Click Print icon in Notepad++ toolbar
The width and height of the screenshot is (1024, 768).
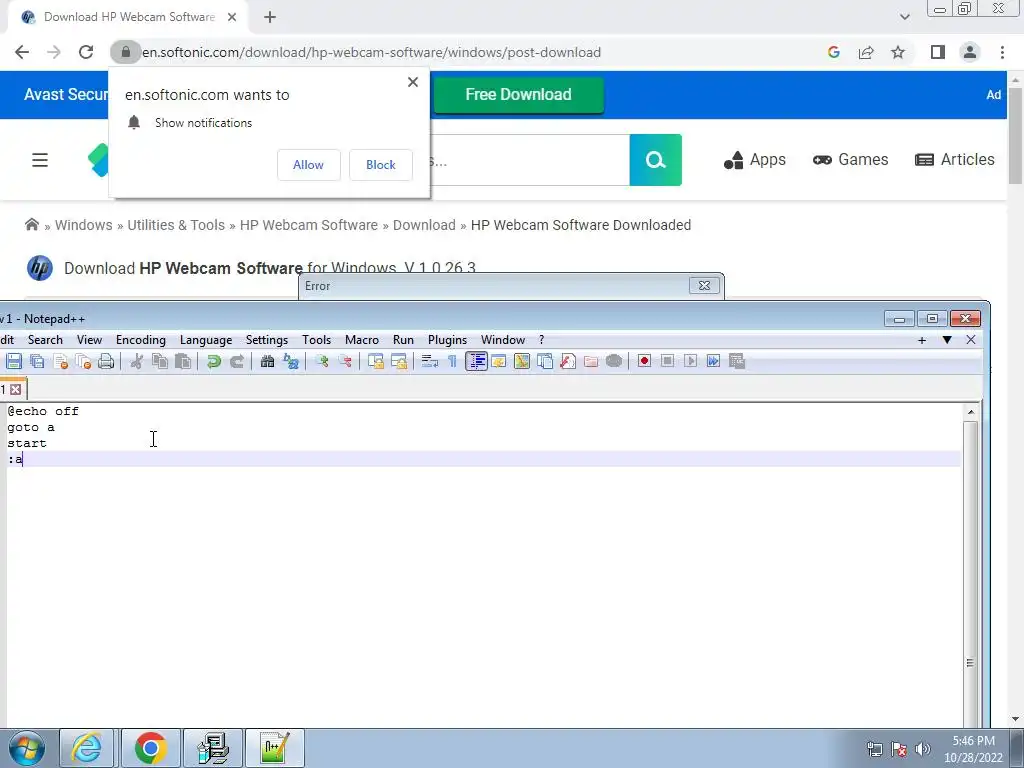click(x=106, y=361)
